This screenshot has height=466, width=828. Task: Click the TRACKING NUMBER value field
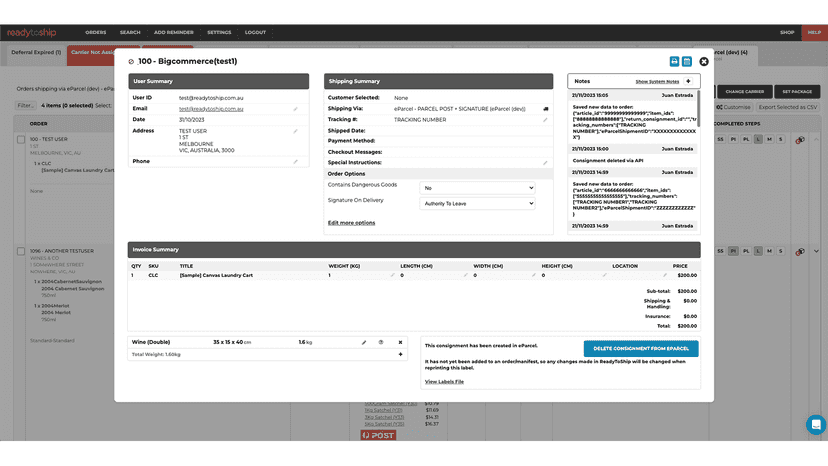(420, 120)
